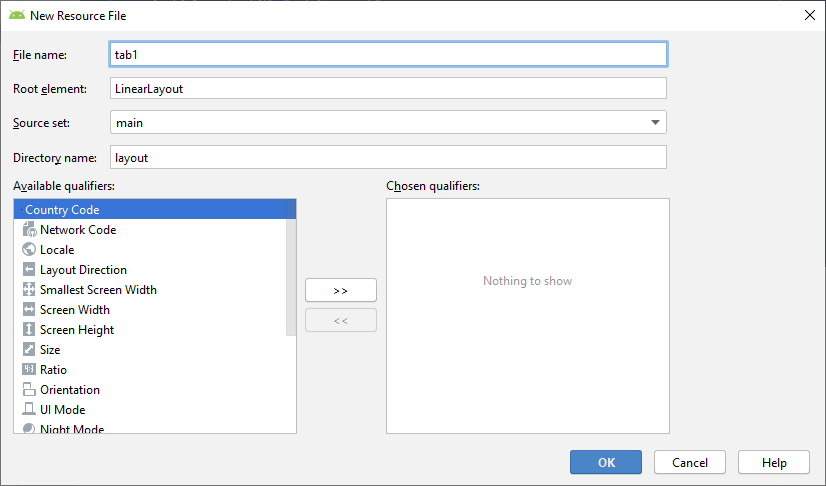Viewport: 826px width, 486px height.
Task: Select the Orientation qualifier
Action: tap(69, 390)
